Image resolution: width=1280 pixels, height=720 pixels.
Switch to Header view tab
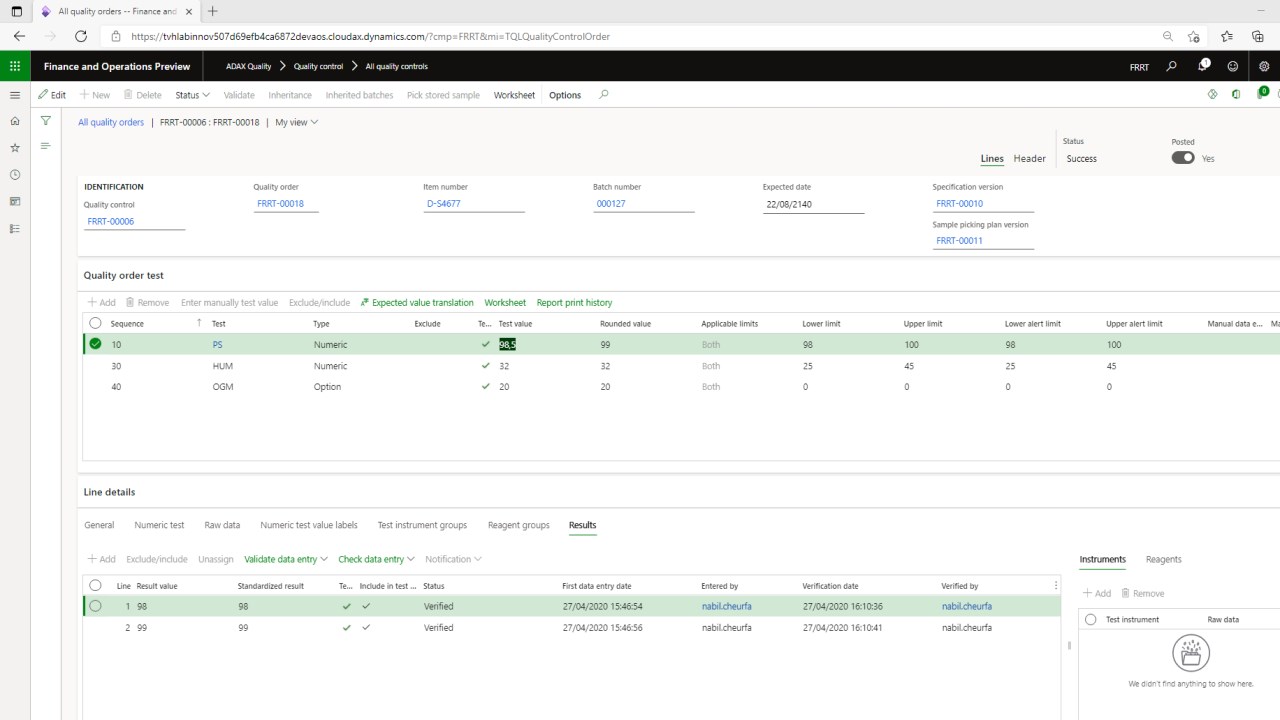coord(1029,158)
